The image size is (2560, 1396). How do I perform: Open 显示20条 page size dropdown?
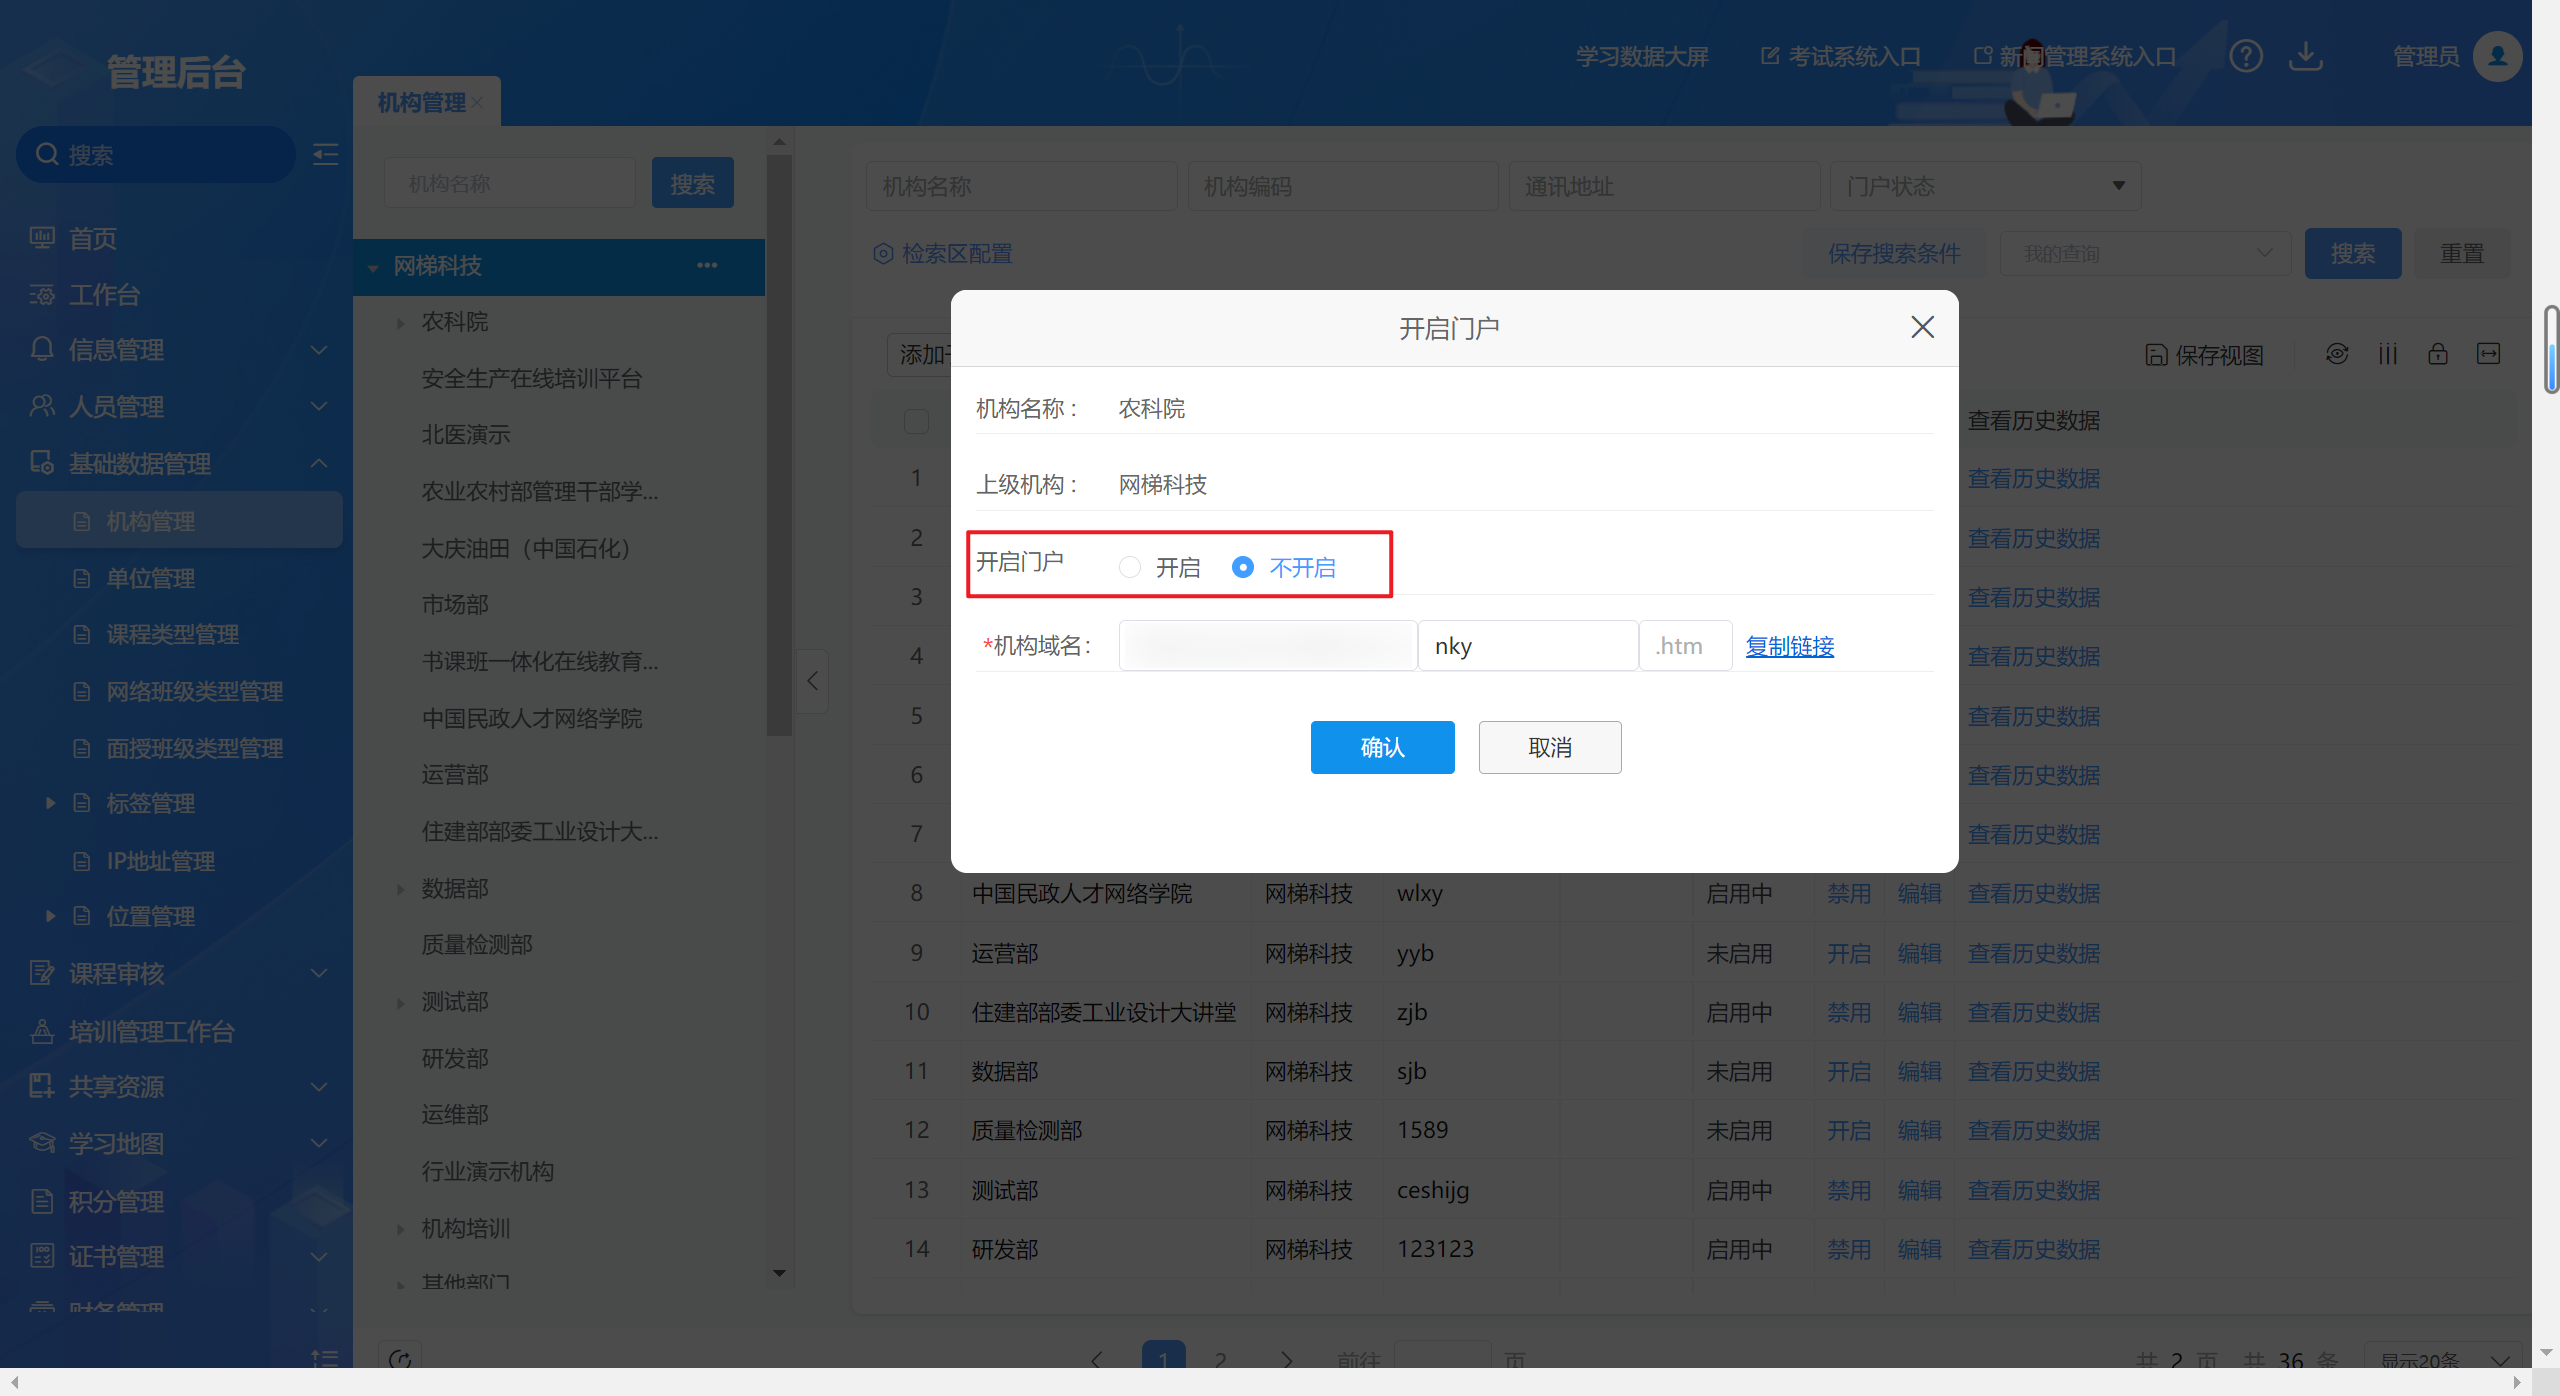[x=2444, y=1358]
